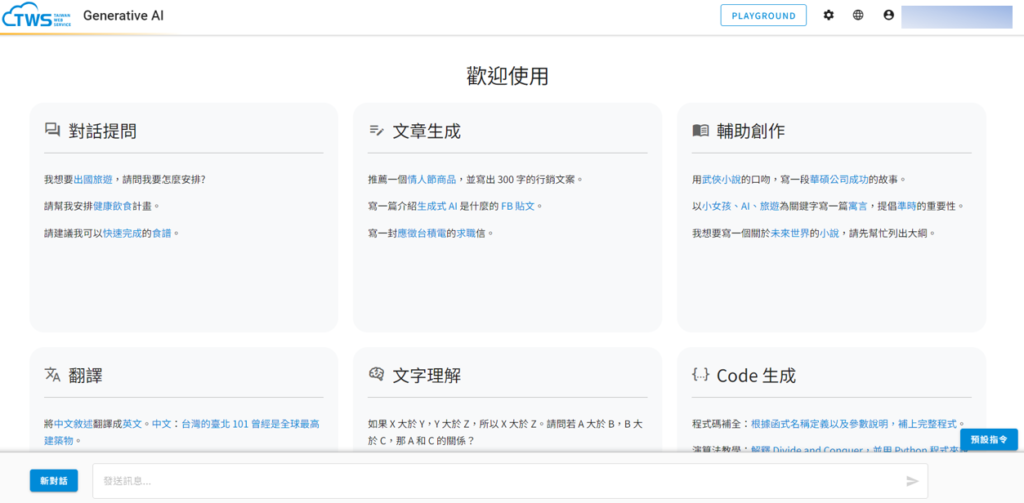The height and width of the screenshot is (503, 1024).
Task: Focus the 發送訊息 message input field
Action: 500,481
